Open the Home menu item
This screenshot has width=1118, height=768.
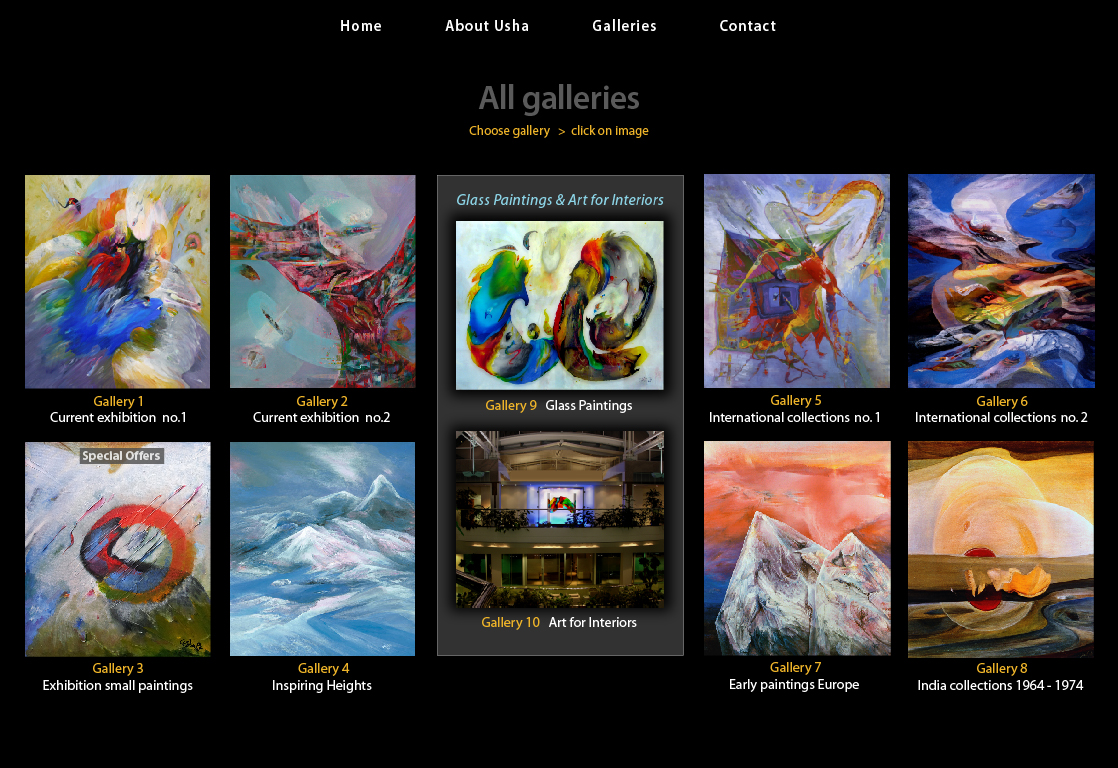(361, 26)
